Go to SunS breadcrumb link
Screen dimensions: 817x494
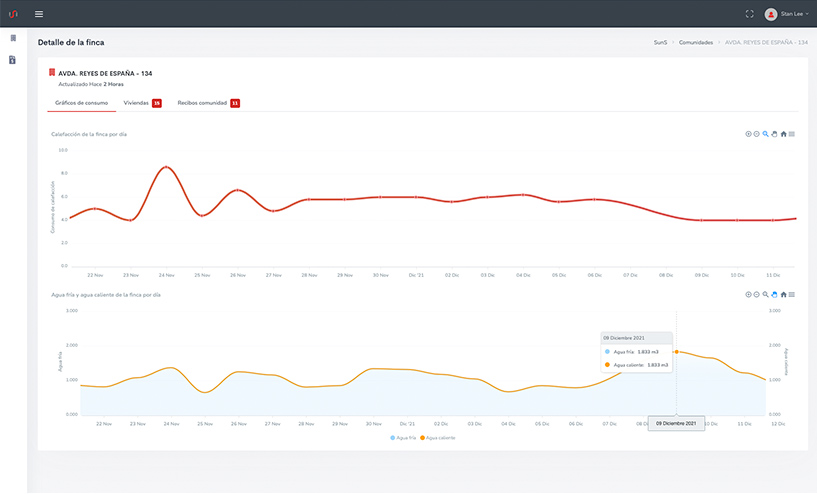pyautogui.click(x=660, y=43)
